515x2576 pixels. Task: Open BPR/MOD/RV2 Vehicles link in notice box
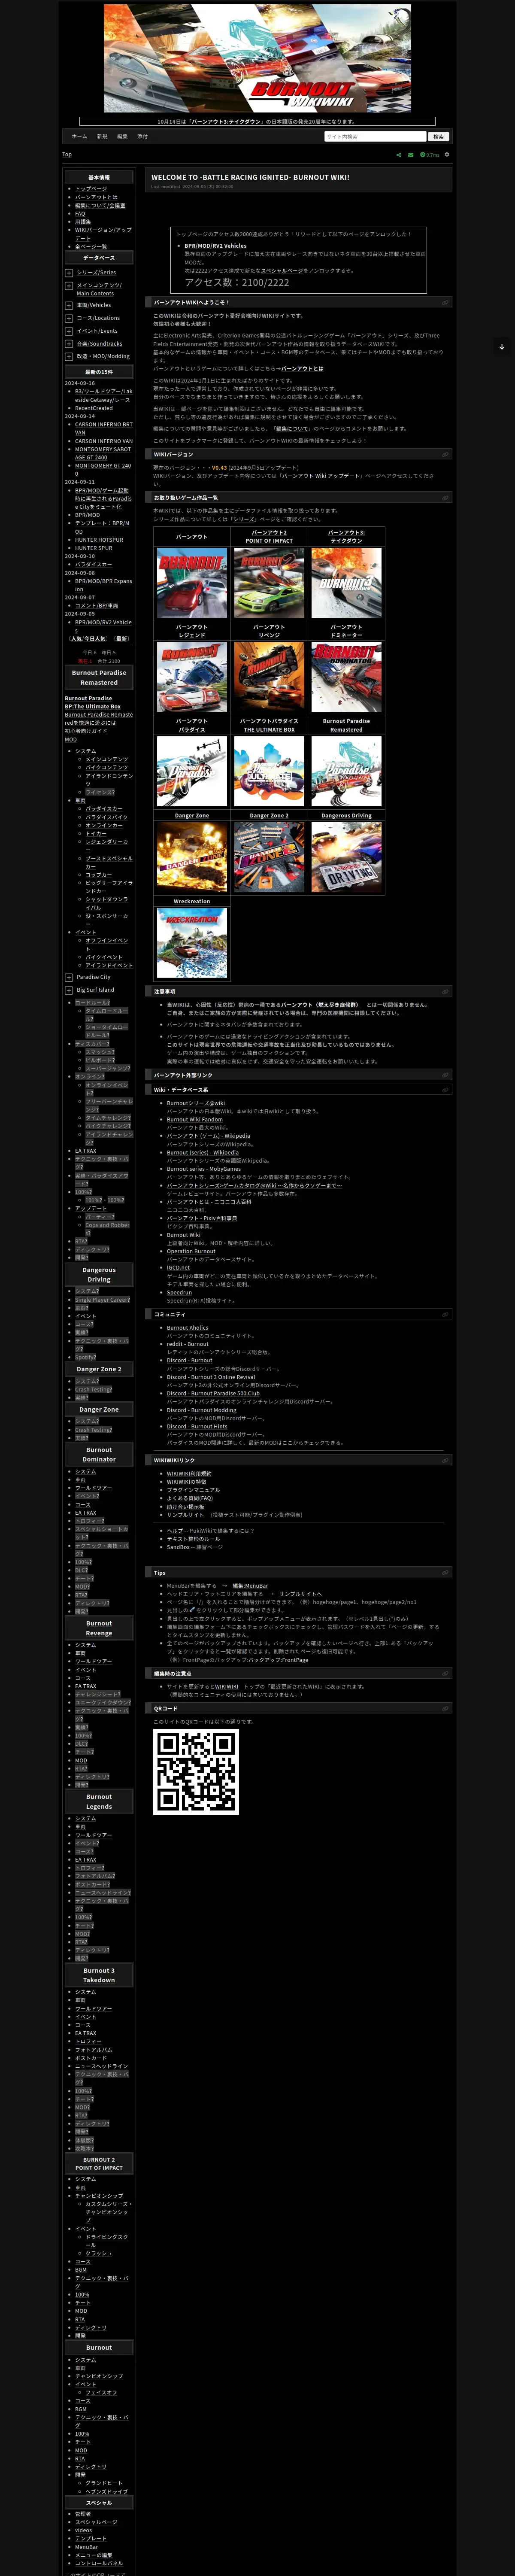tap(215, 245)
